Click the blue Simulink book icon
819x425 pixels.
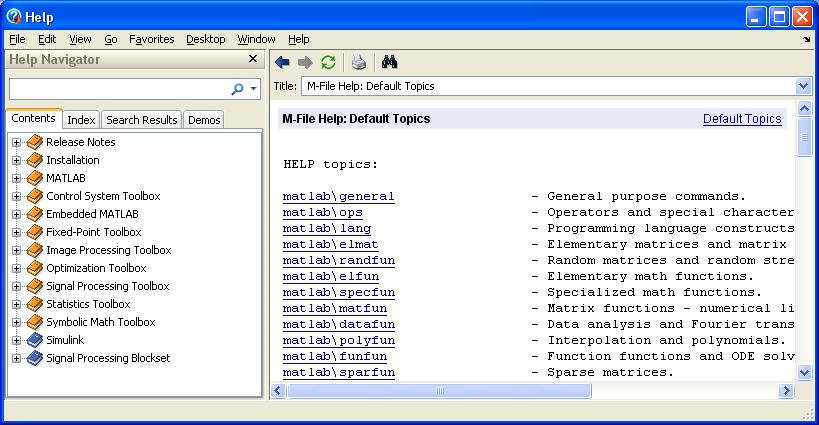pyautogui.click(x=34, y=340)
